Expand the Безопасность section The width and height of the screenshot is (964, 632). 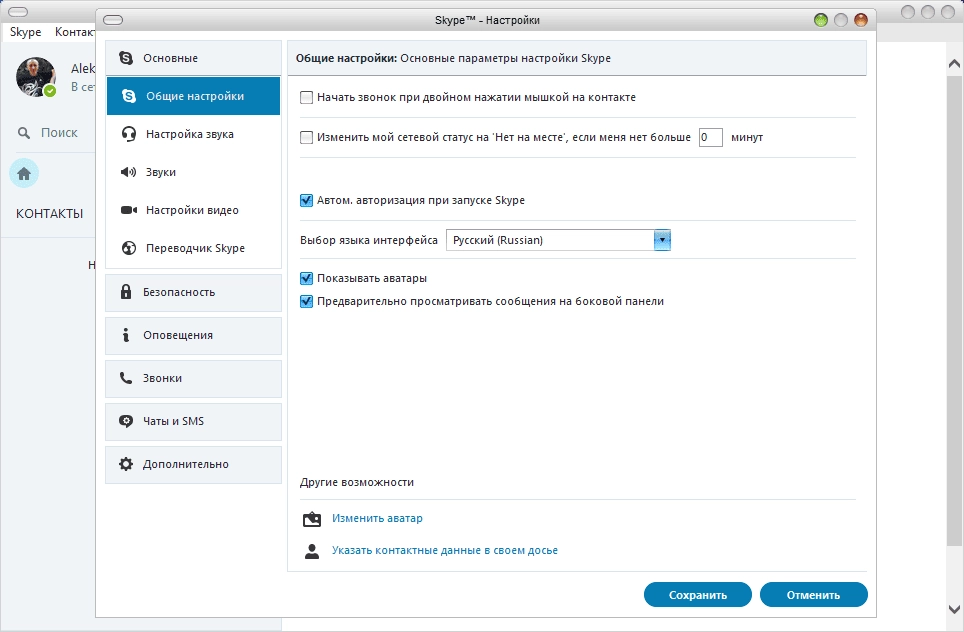point(193,292)
